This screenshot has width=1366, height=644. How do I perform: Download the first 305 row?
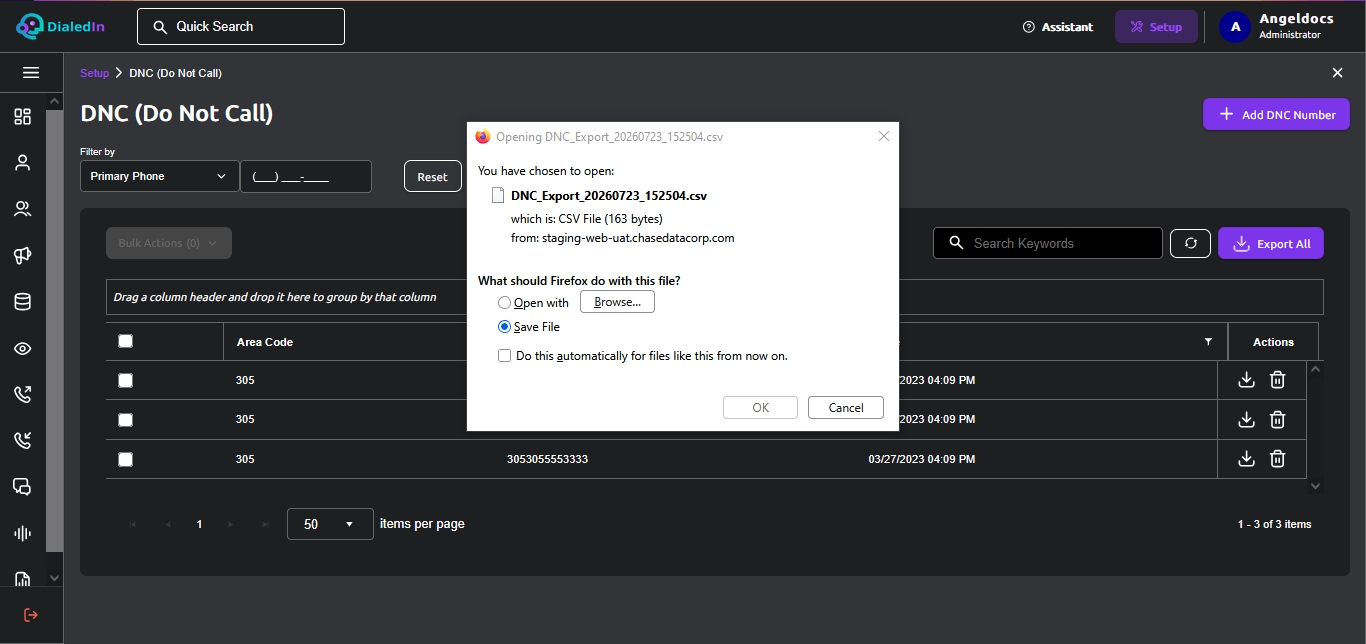pyautogui.click(x=1246, y=380)
